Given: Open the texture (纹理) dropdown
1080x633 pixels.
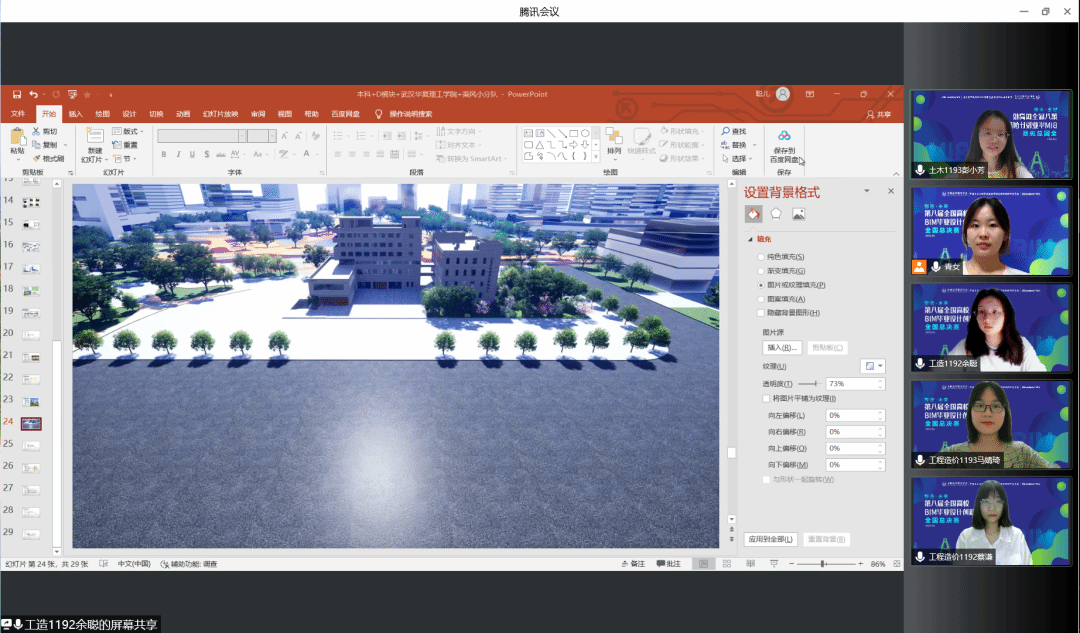Looking at the screenshot, I should [x=873, y=366].
